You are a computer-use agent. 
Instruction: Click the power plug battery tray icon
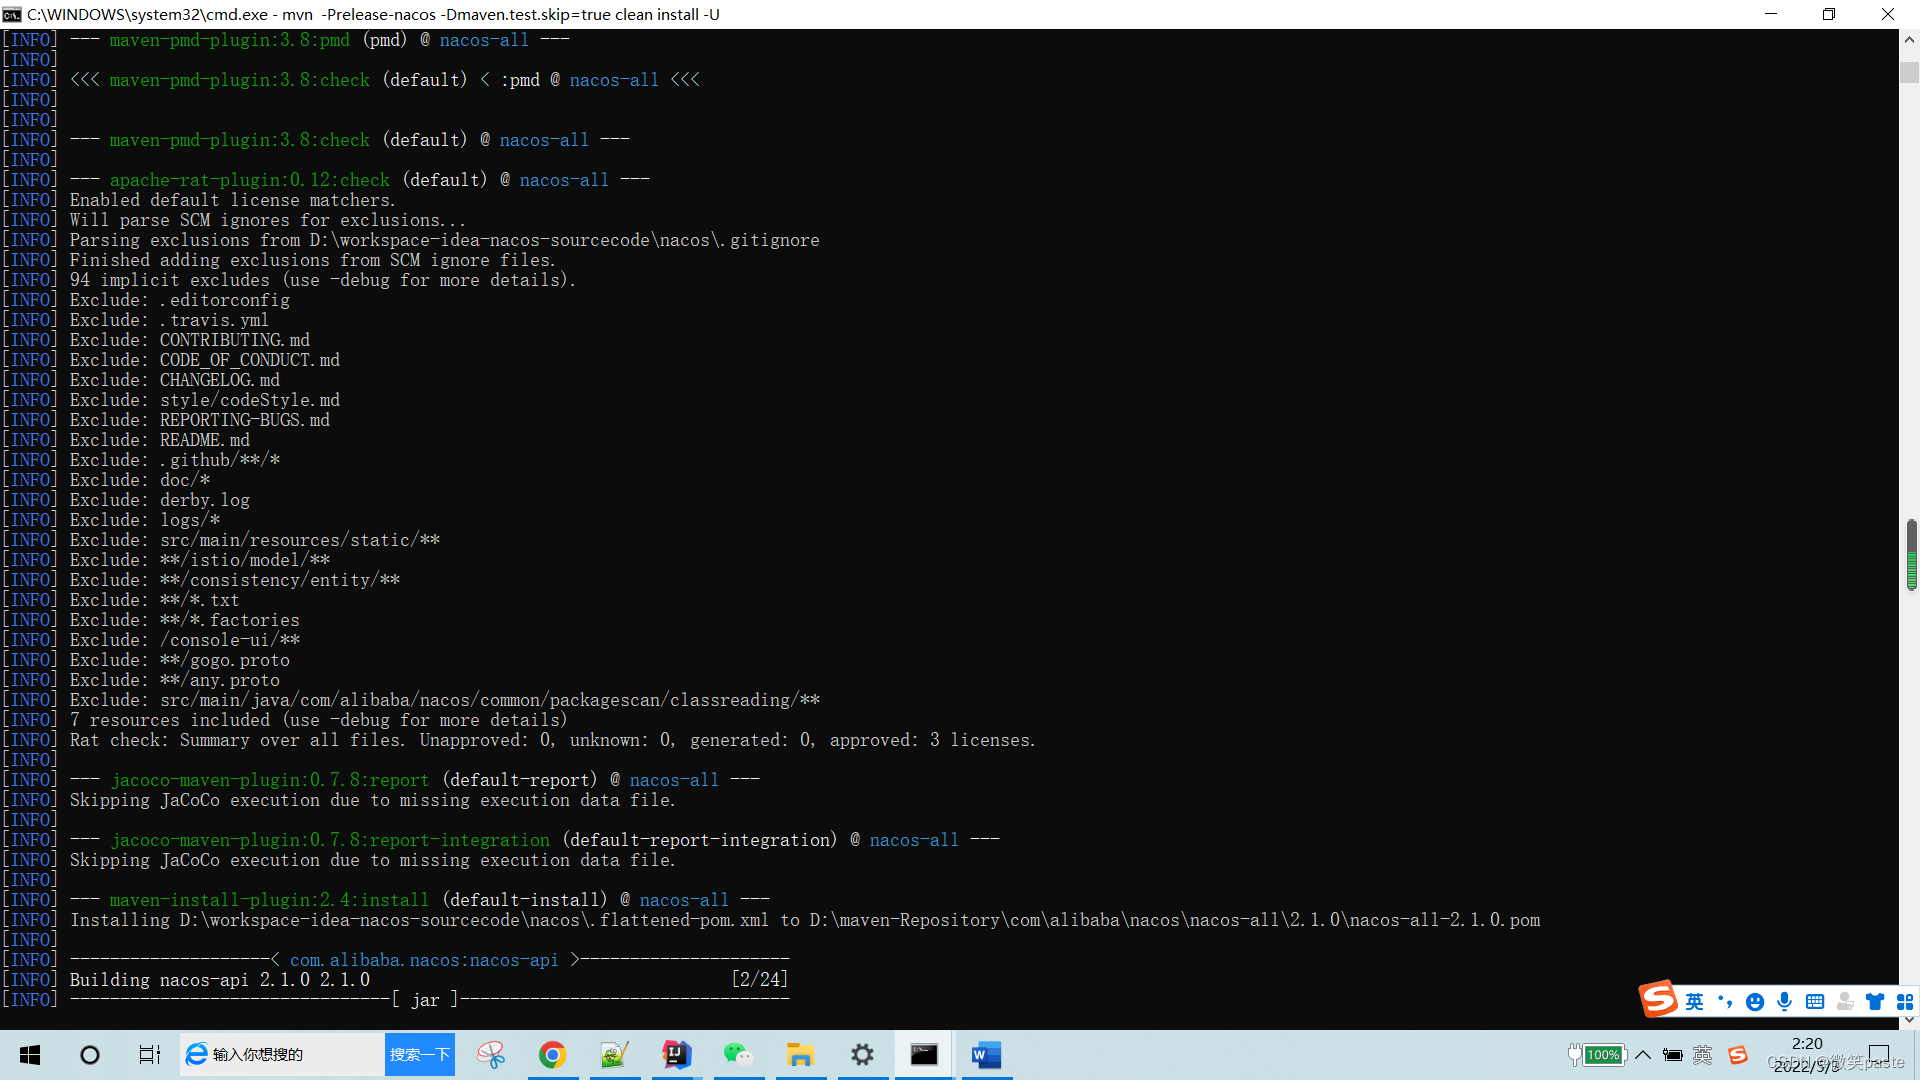click(1673, 1055)
